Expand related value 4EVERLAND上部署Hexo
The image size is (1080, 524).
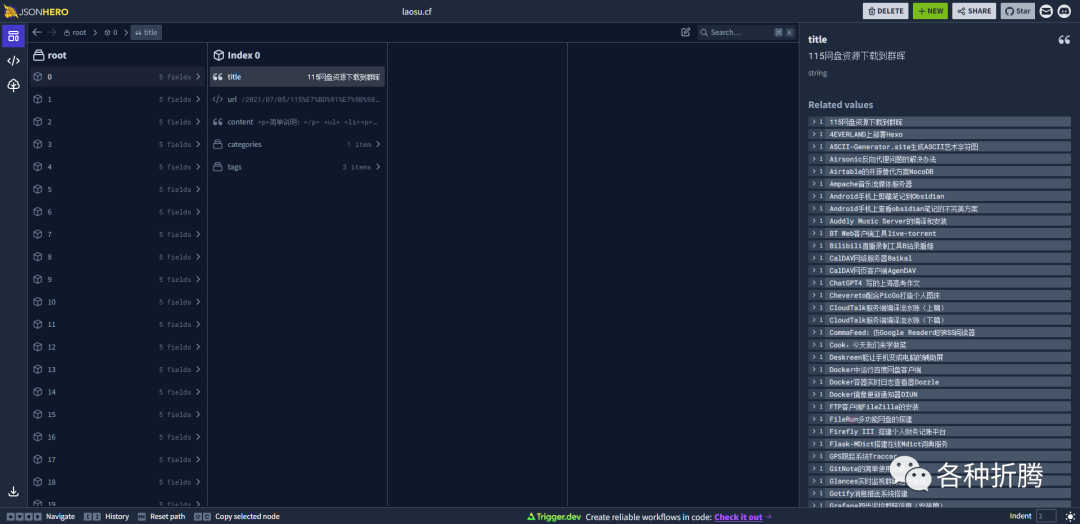[813, 134]
